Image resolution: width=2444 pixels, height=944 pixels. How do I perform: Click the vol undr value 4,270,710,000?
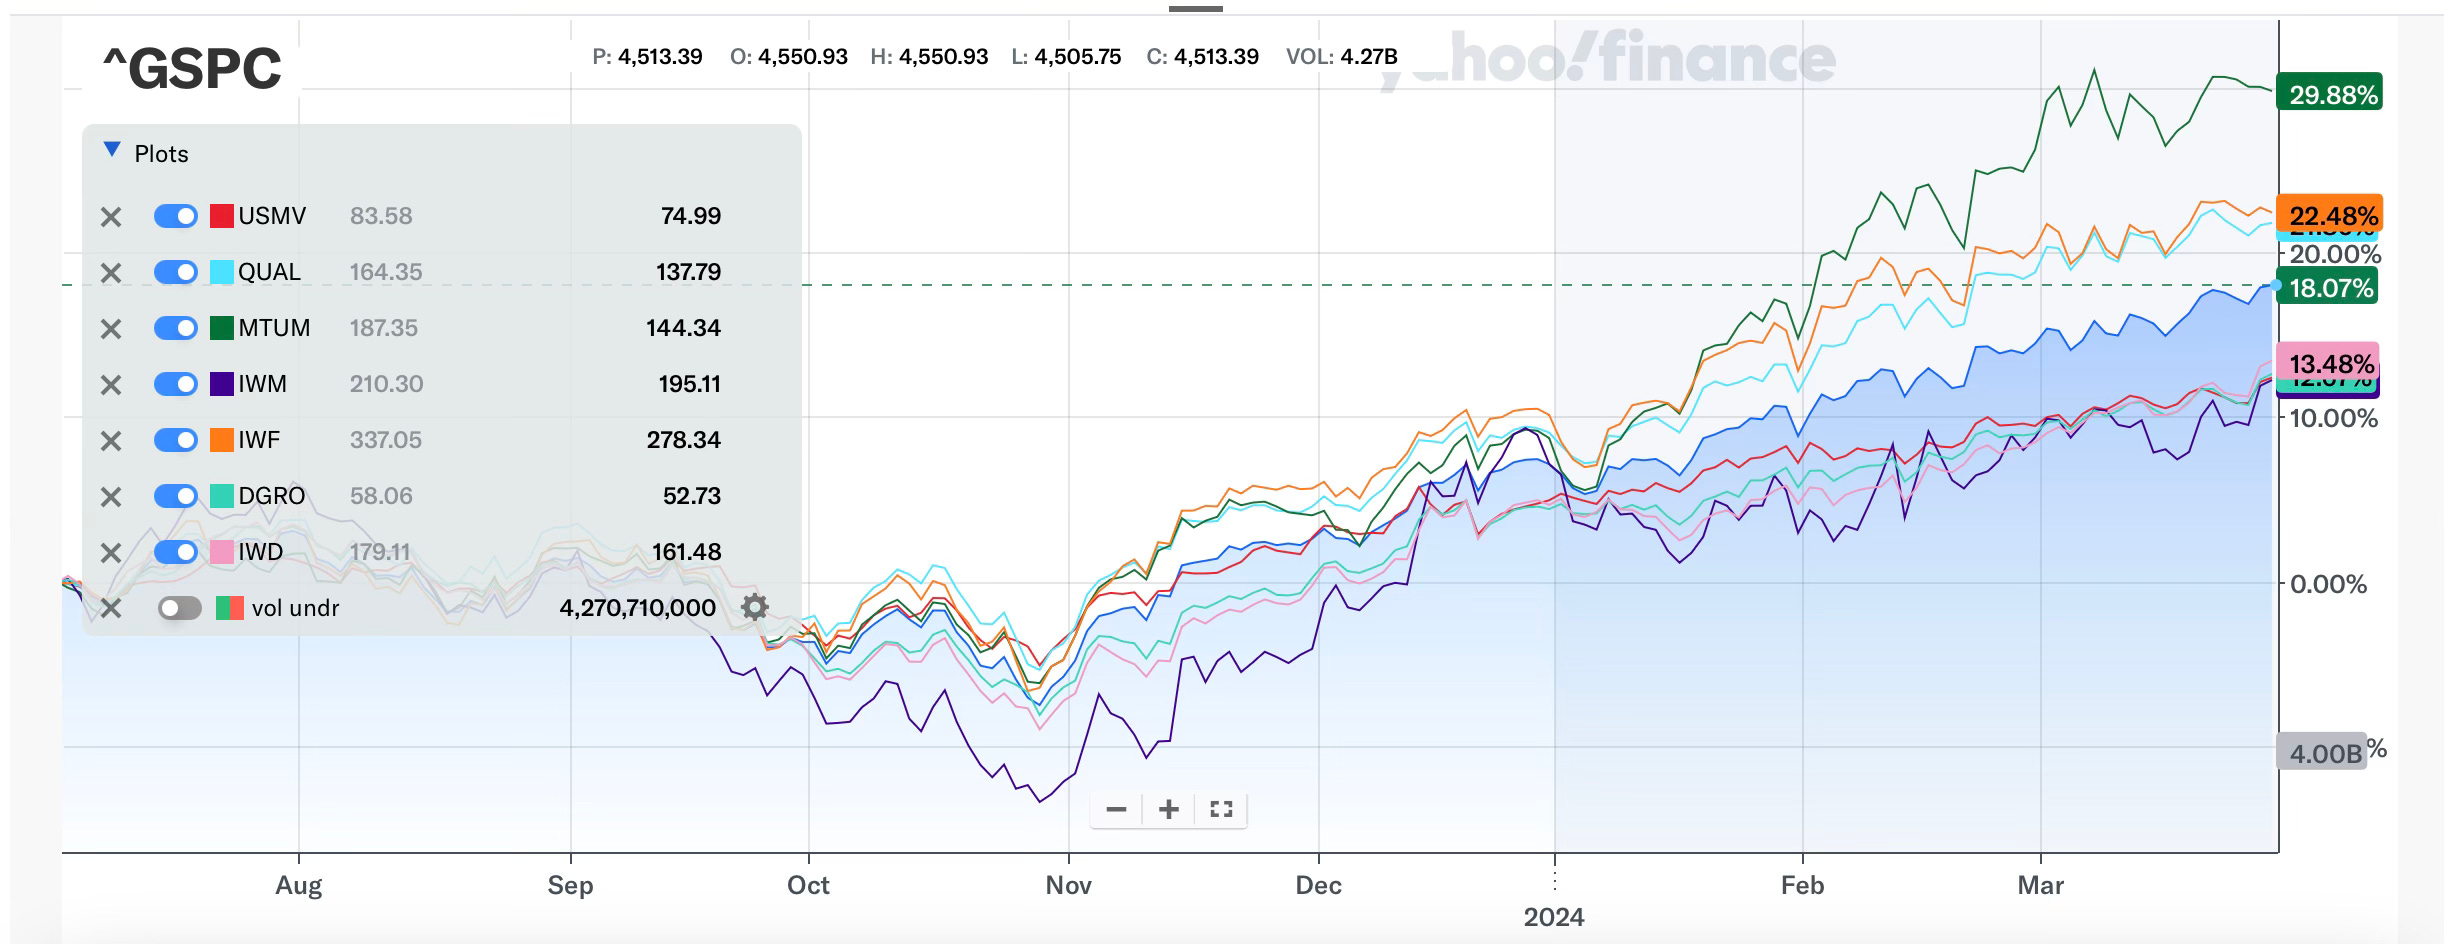tap(638, 608)
